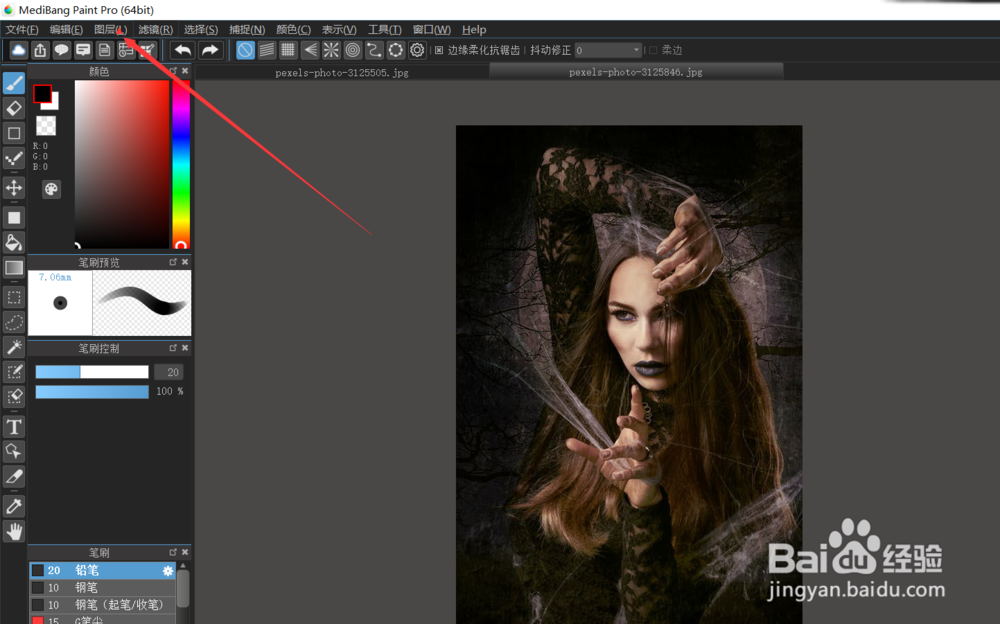Select the Eraser tool

pyautogui.click(x=14, y=108)
